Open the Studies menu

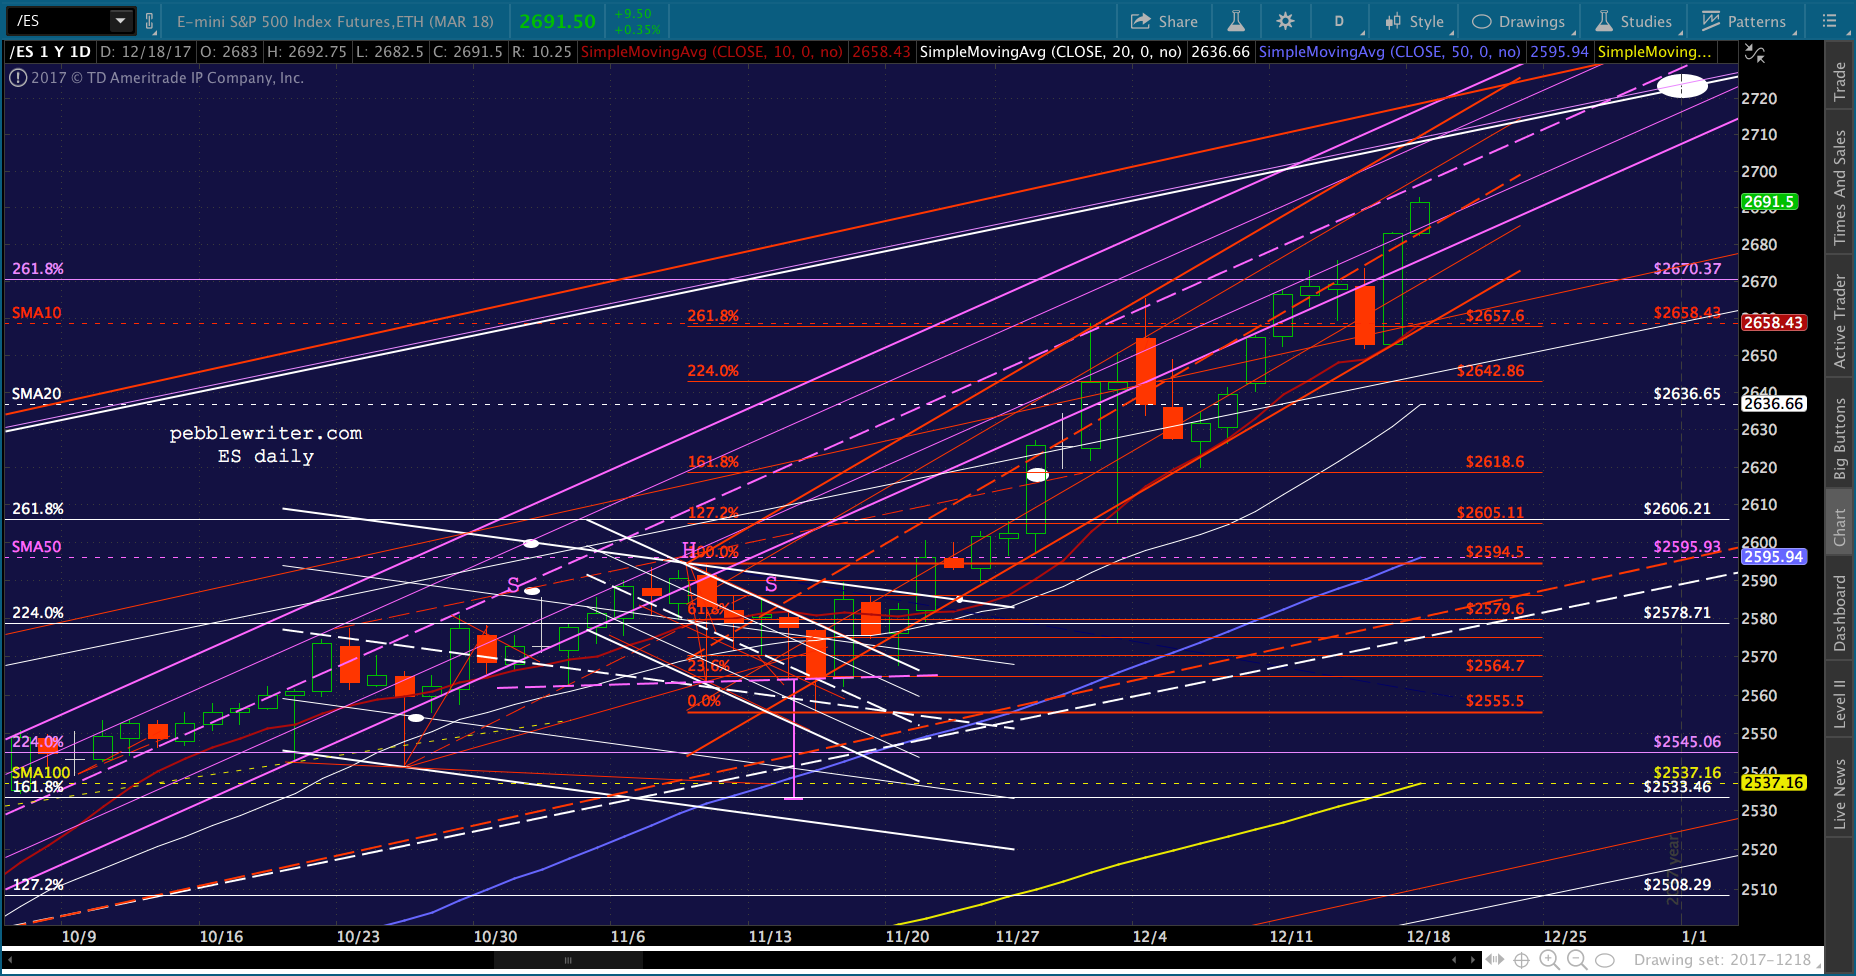(1634, 21)
